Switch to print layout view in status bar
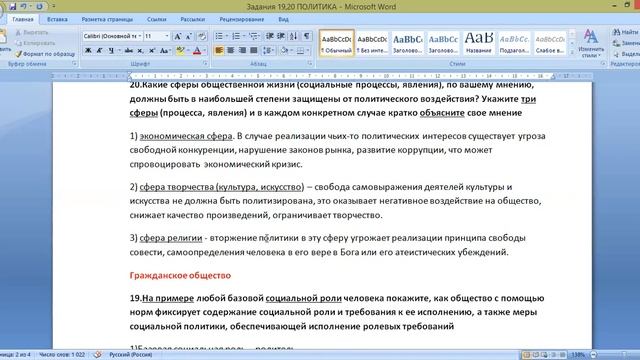The width and height of the screenshot is (640, 360). tap(527, 355)
